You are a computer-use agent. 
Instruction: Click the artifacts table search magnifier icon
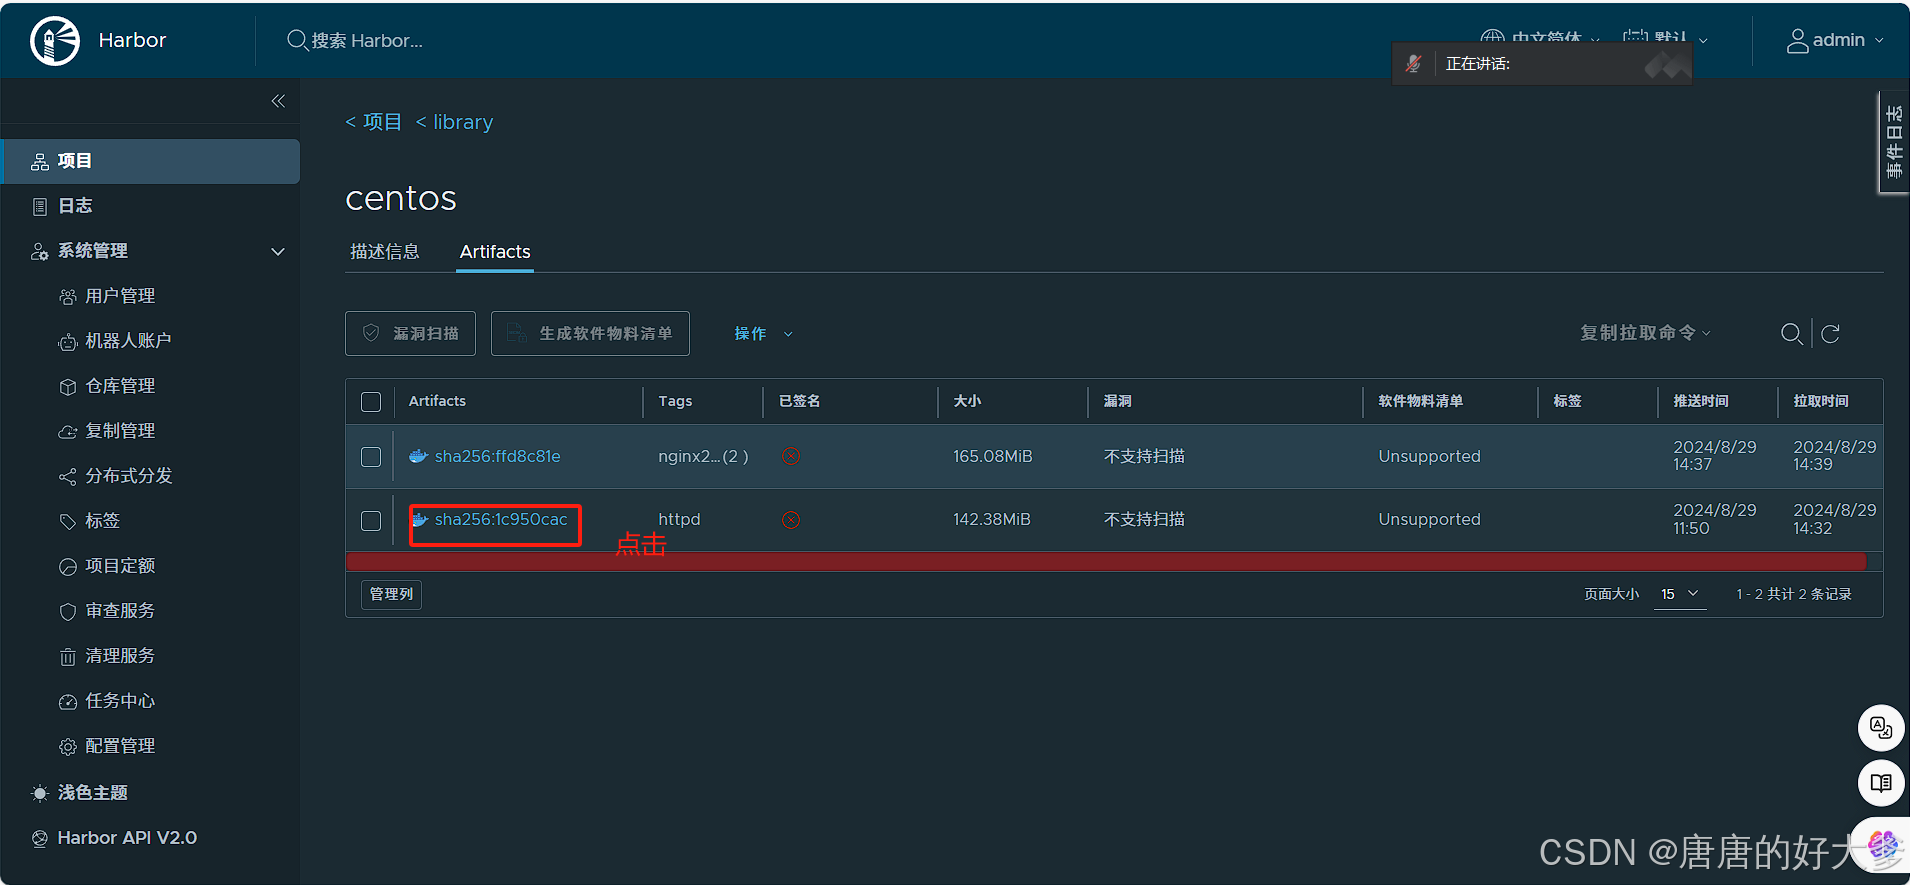tap(1792, 334)
